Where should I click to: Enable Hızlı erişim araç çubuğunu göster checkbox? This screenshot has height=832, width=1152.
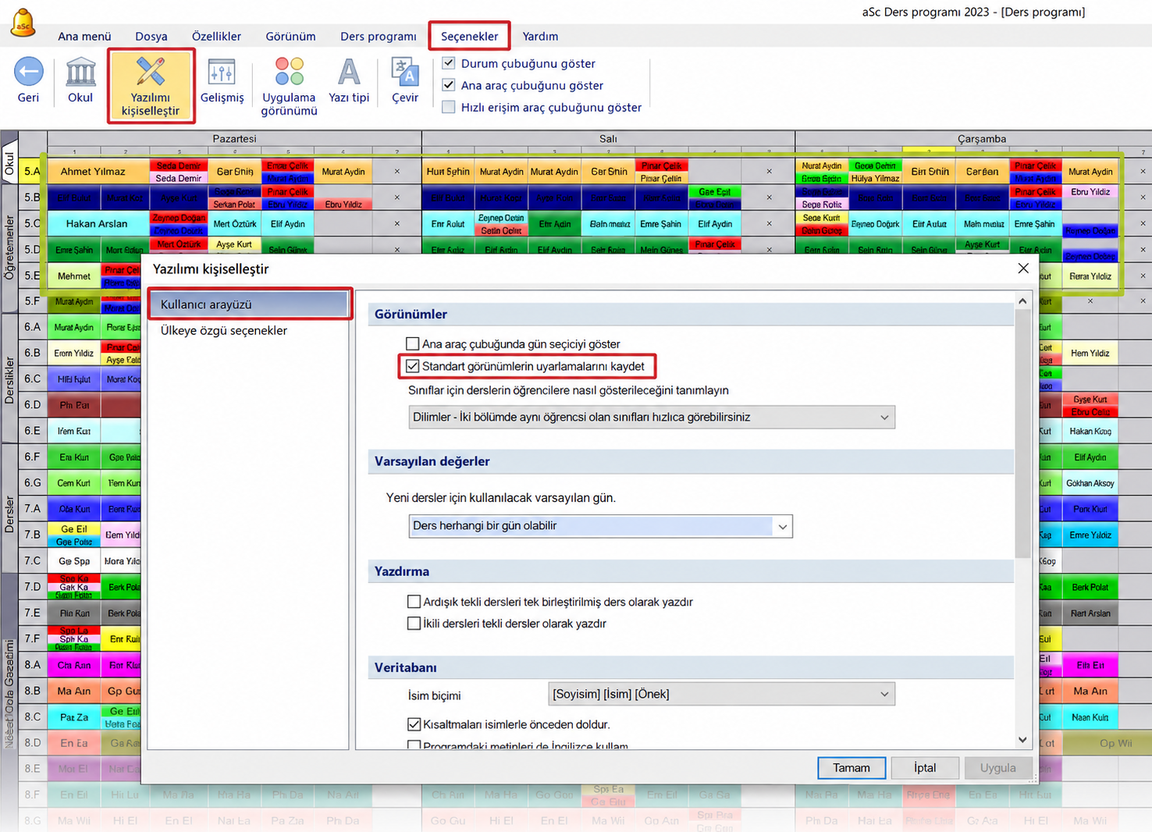[449, 107]
